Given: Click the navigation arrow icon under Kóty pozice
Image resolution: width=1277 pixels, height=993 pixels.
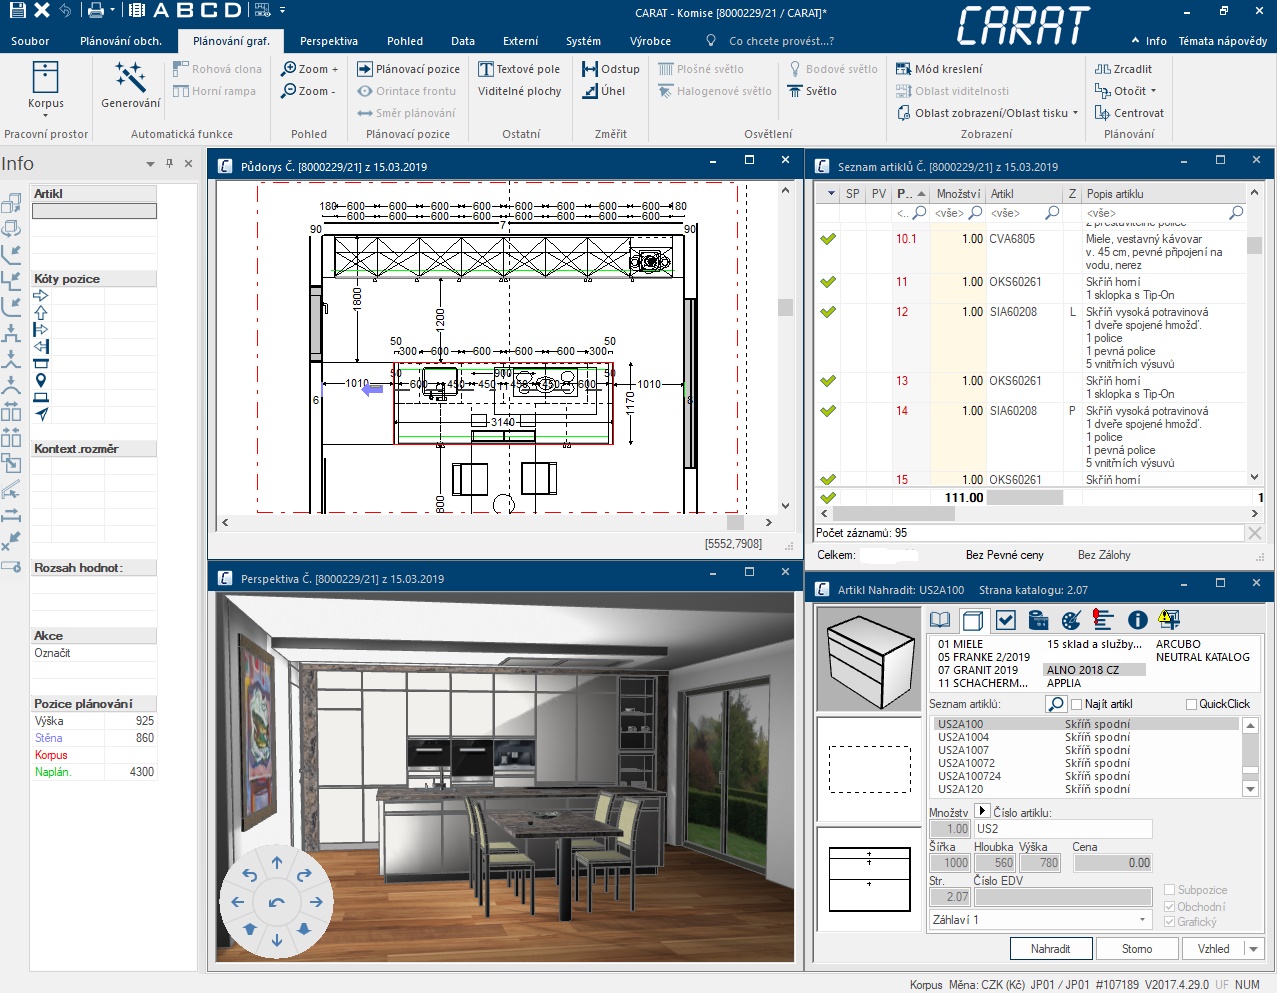Looking at the screenshot, I should pyautogui.click(x=41, y=414).
